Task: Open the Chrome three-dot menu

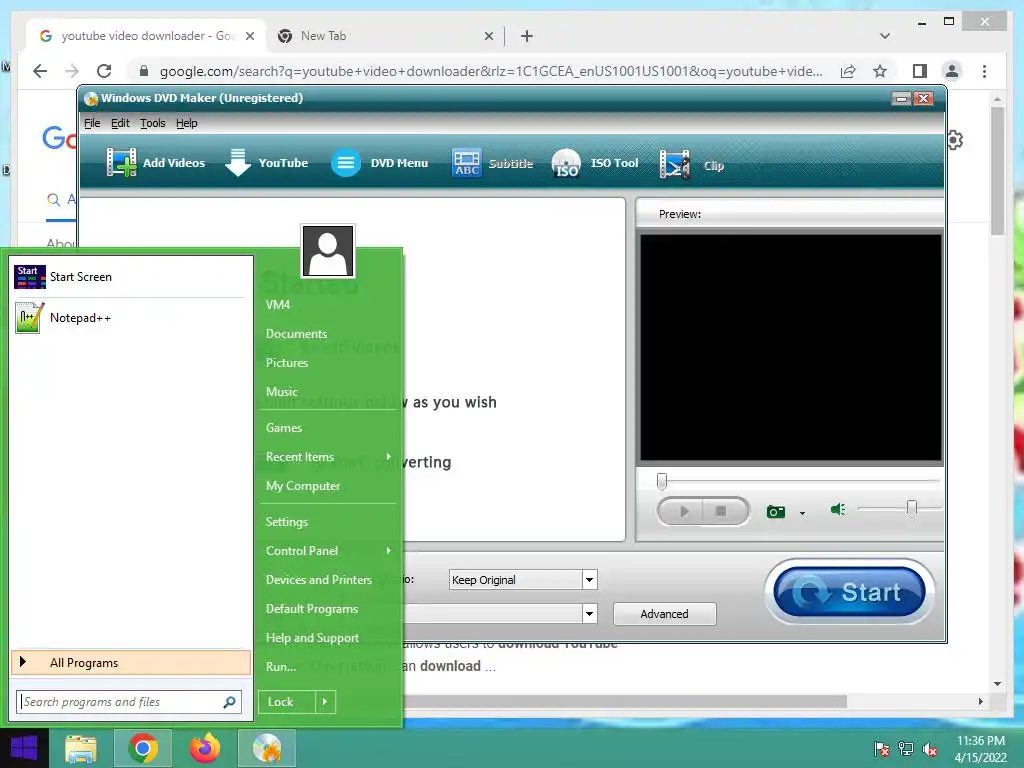Action: (984, 71)
